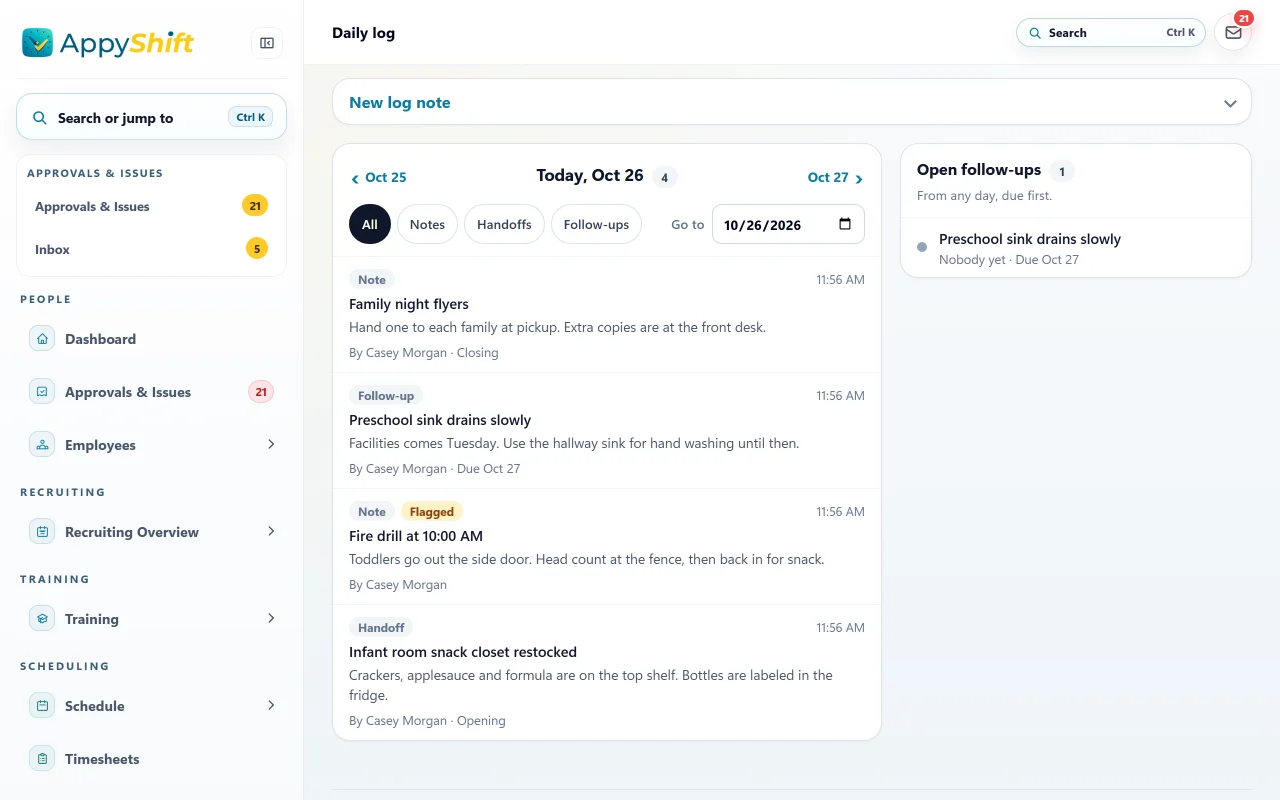Show only Notes entries
The height and width of the screenshot is (800, 1280).
pos(427,224)
